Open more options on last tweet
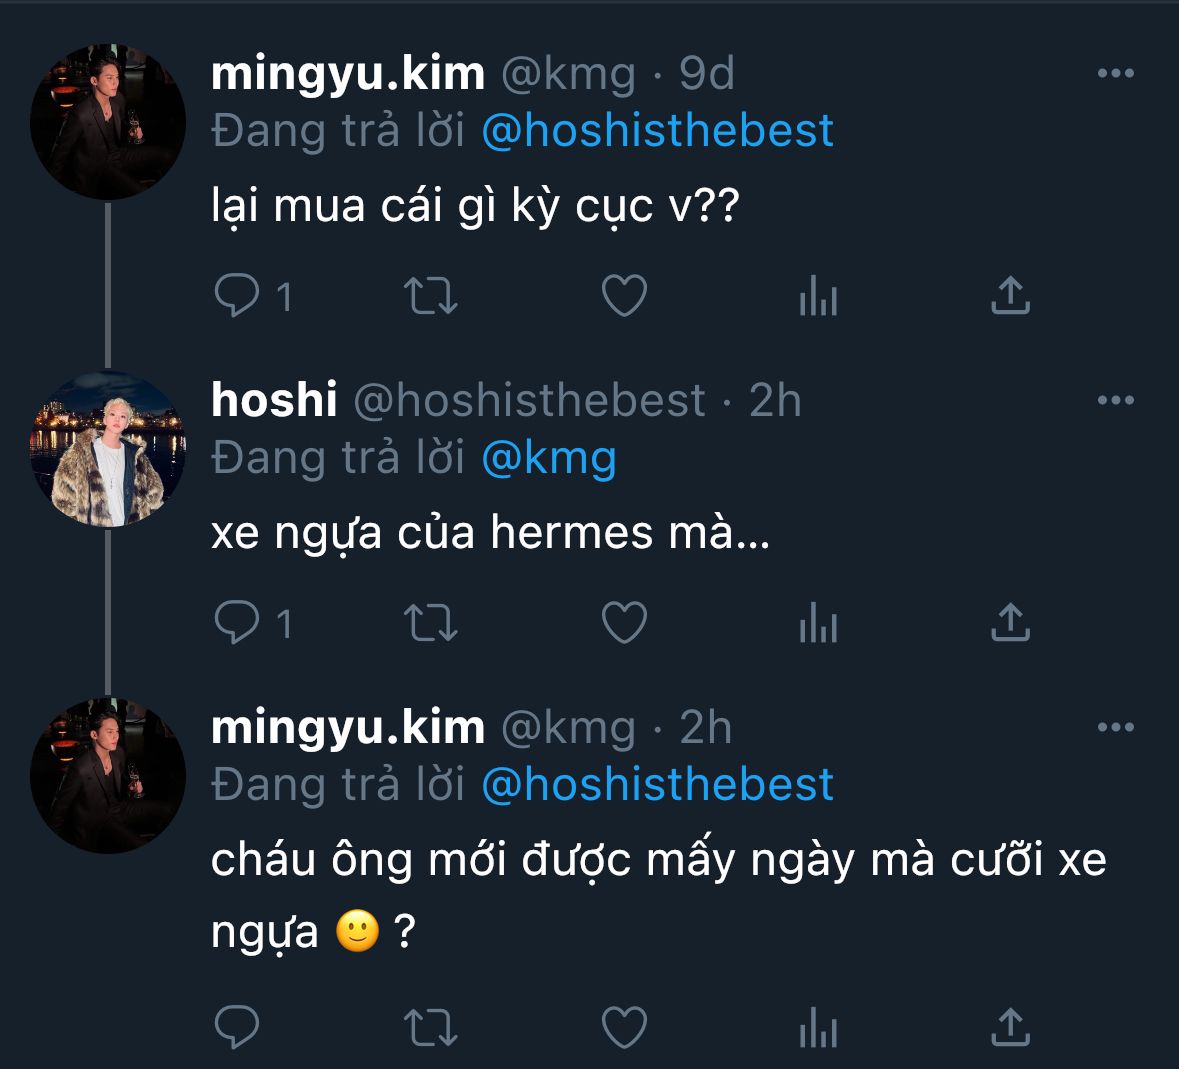1179x1069 pixels. pyautogui.click(x=1115, y=727)
